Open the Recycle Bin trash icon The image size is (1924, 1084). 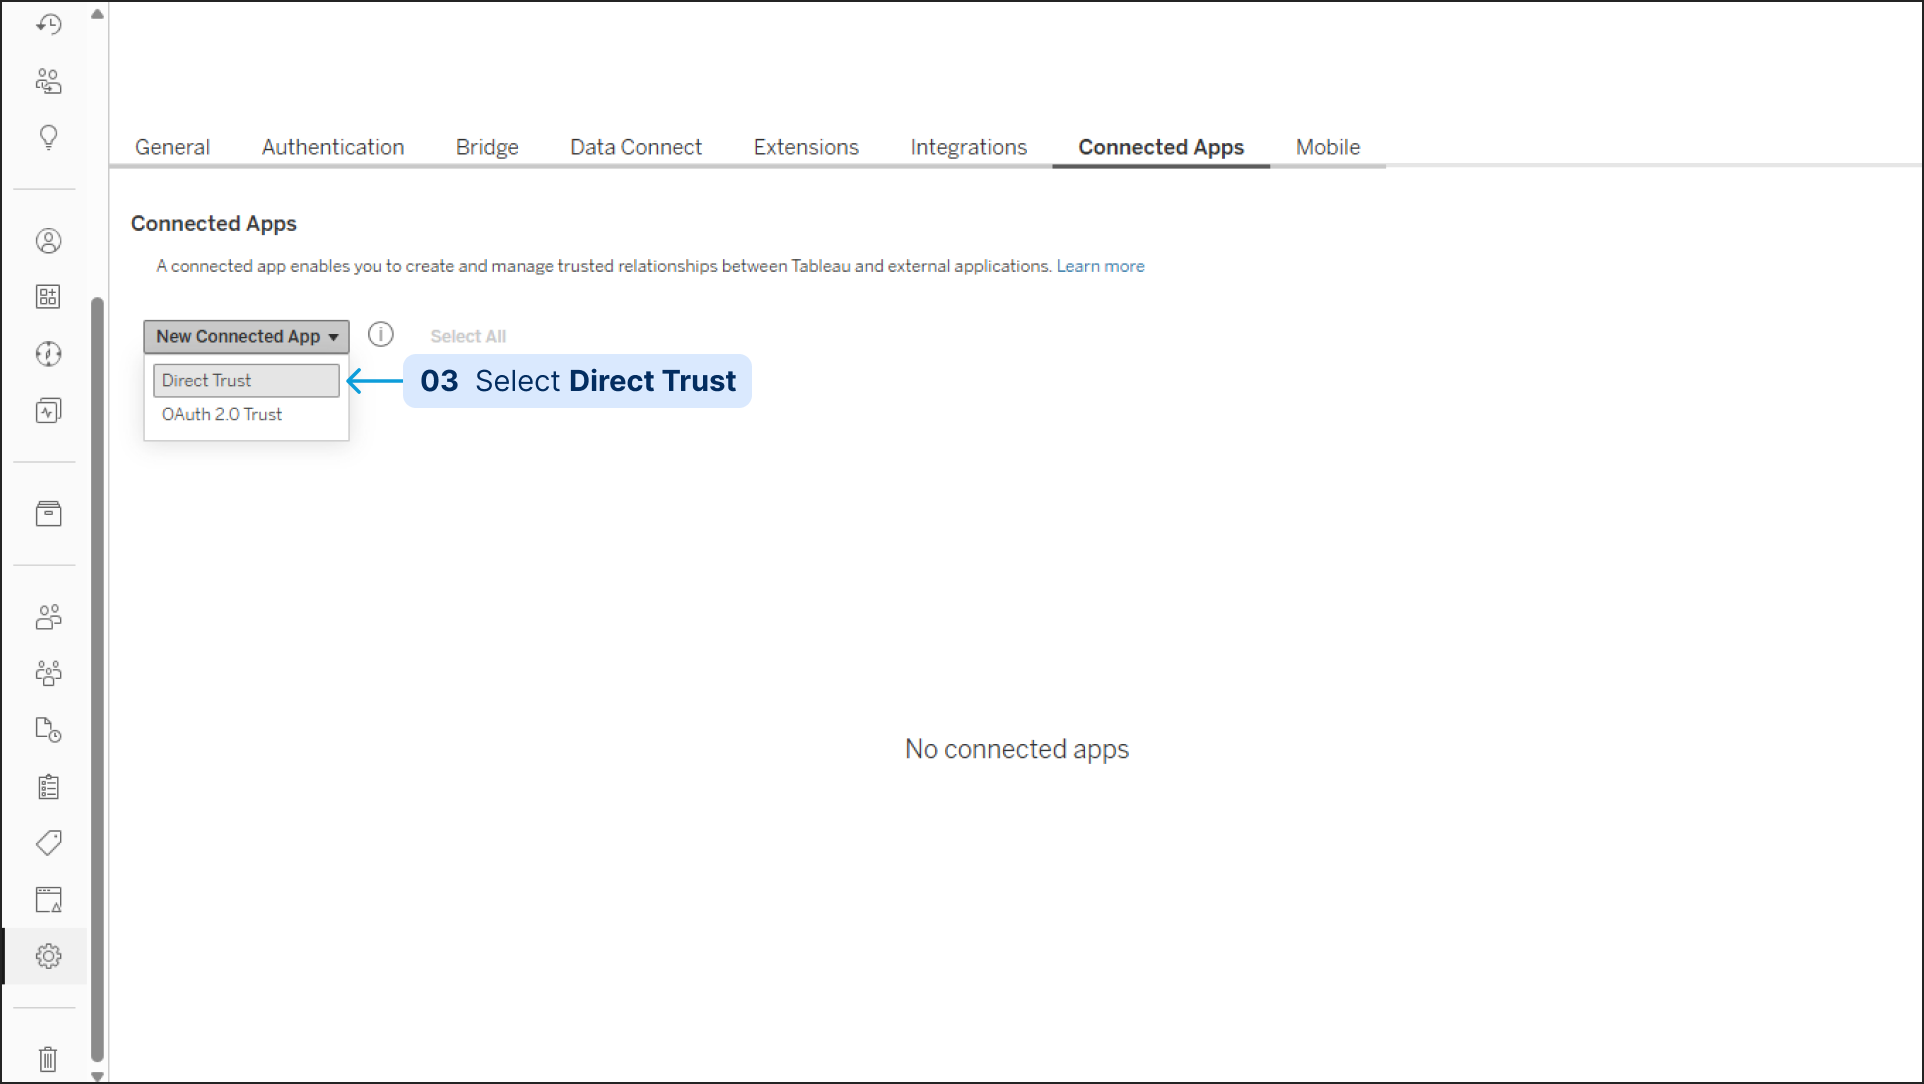click(x=48, y=1058)
